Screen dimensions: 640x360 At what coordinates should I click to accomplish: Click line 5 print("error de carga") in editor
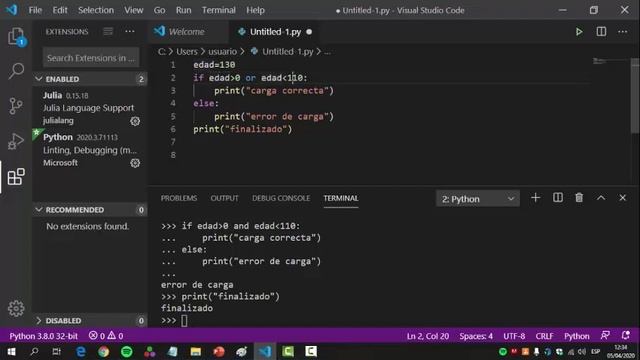point(274,116)
